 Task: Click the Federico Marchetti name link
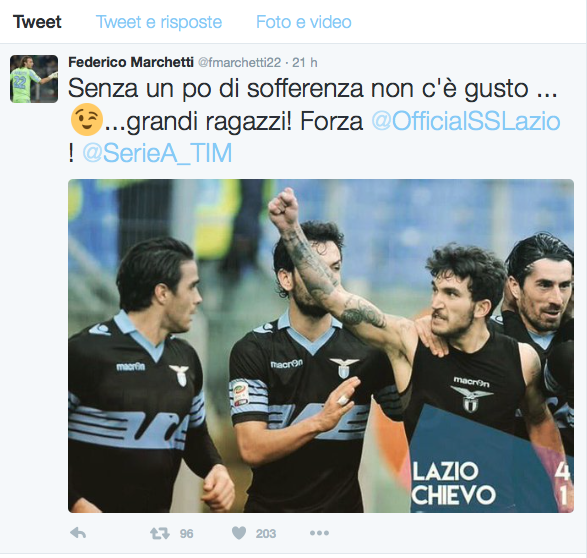131,62
